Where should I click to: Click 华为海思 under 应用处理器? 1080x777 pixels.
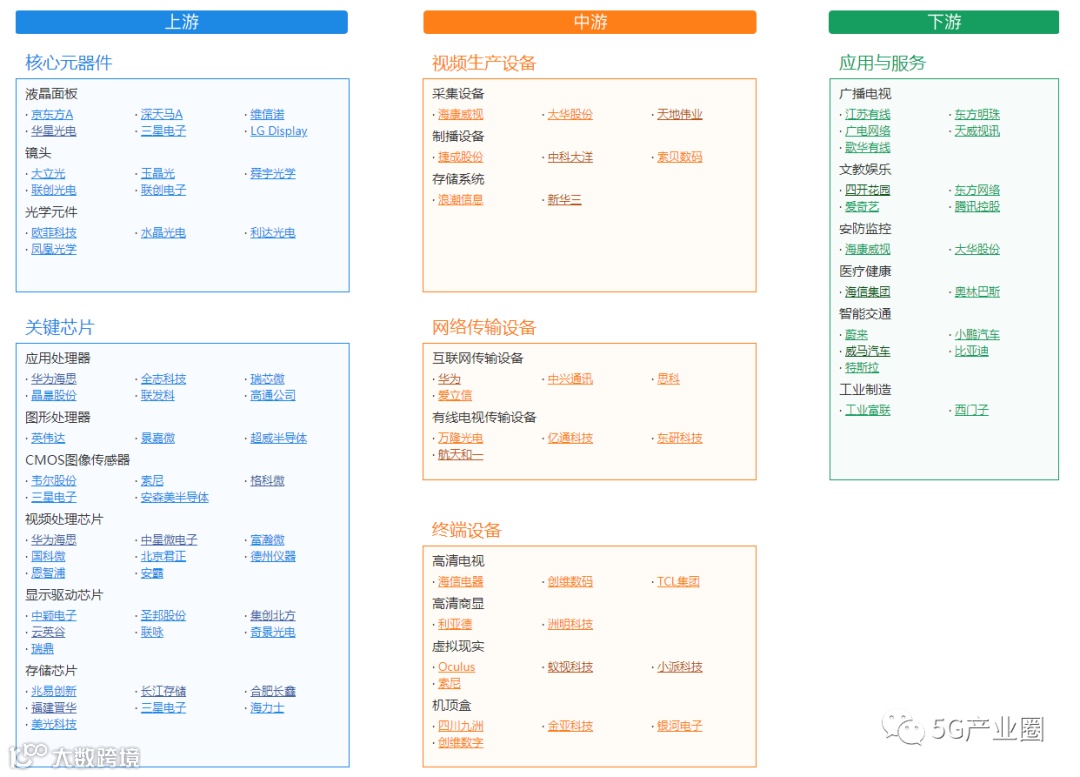pos(54,379)
